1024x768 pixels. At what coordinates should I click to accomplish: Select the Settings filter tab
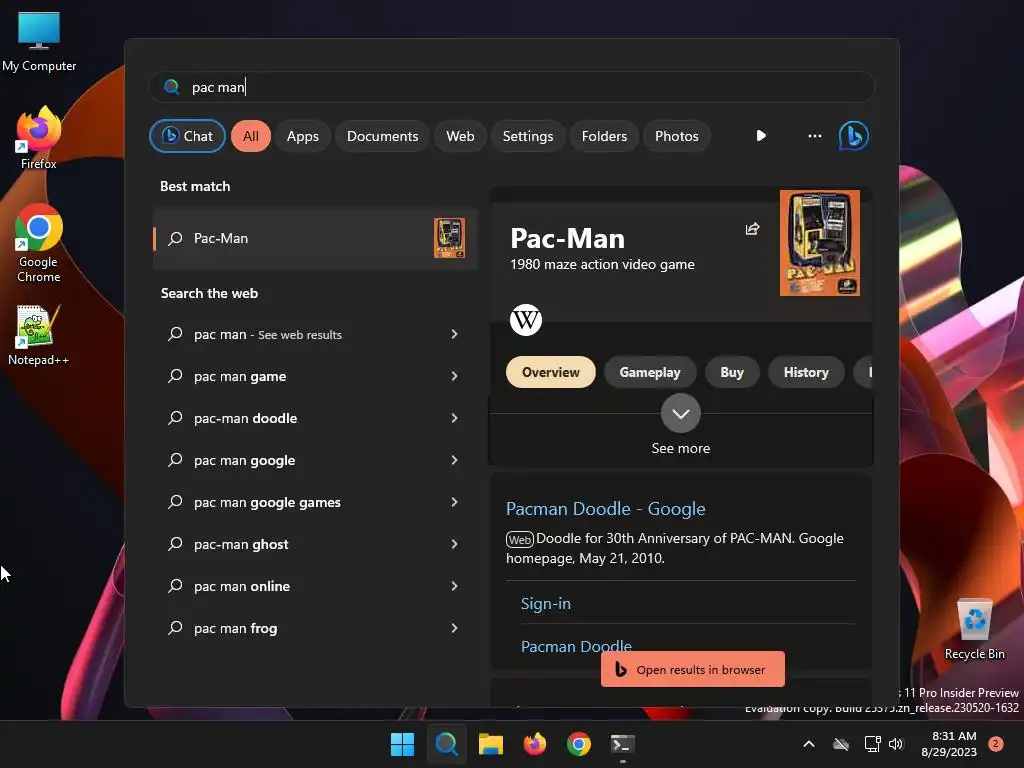[528, 136]
